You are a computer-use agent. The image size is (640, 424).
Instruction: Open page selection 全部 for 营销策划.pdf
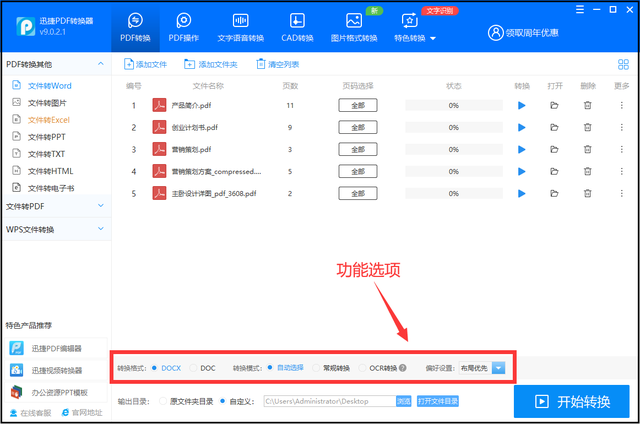click(358, 150)
